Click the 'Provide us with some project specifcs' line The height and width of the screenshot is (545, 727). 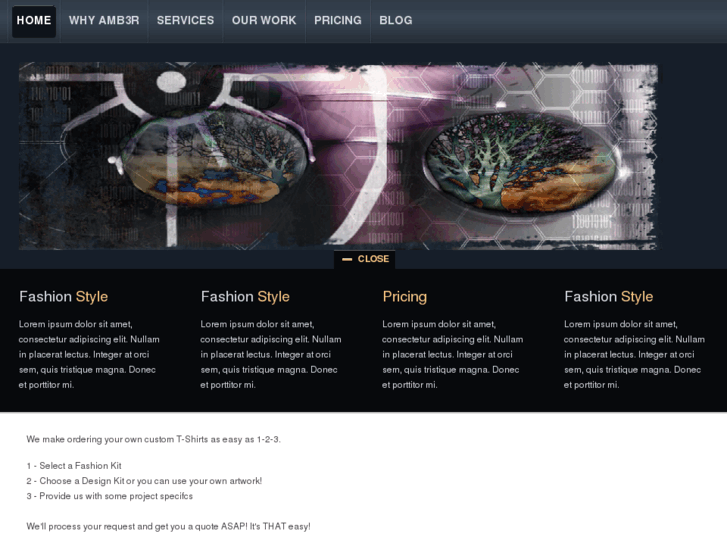(x=109, y=496)
